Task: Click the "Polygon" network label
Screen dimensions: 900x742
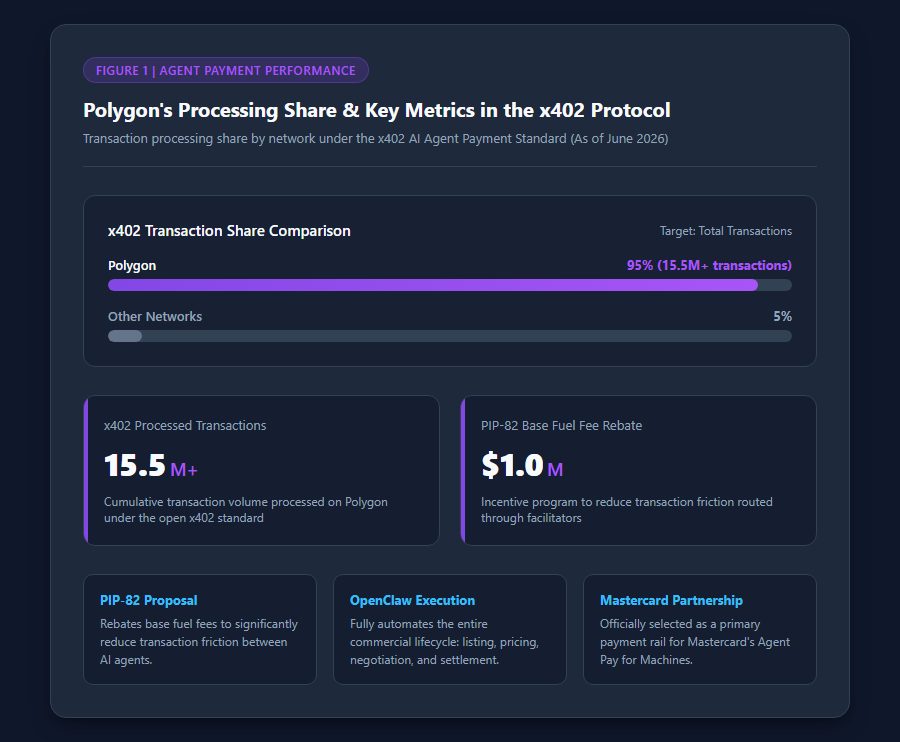Action: (x=132, y=266)
